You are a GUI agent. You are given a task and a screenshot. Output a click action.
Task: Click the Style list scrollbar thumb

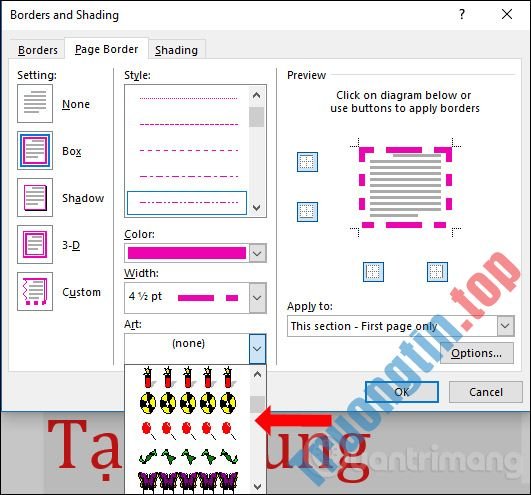click(257, 117)
